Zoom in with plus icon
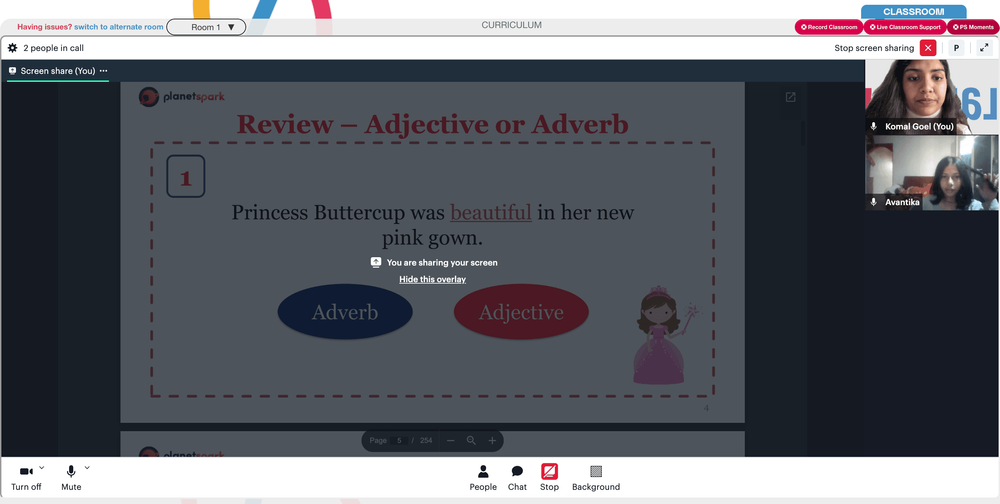Viewport: 1000px width, 504px height. tap(492, 441)
